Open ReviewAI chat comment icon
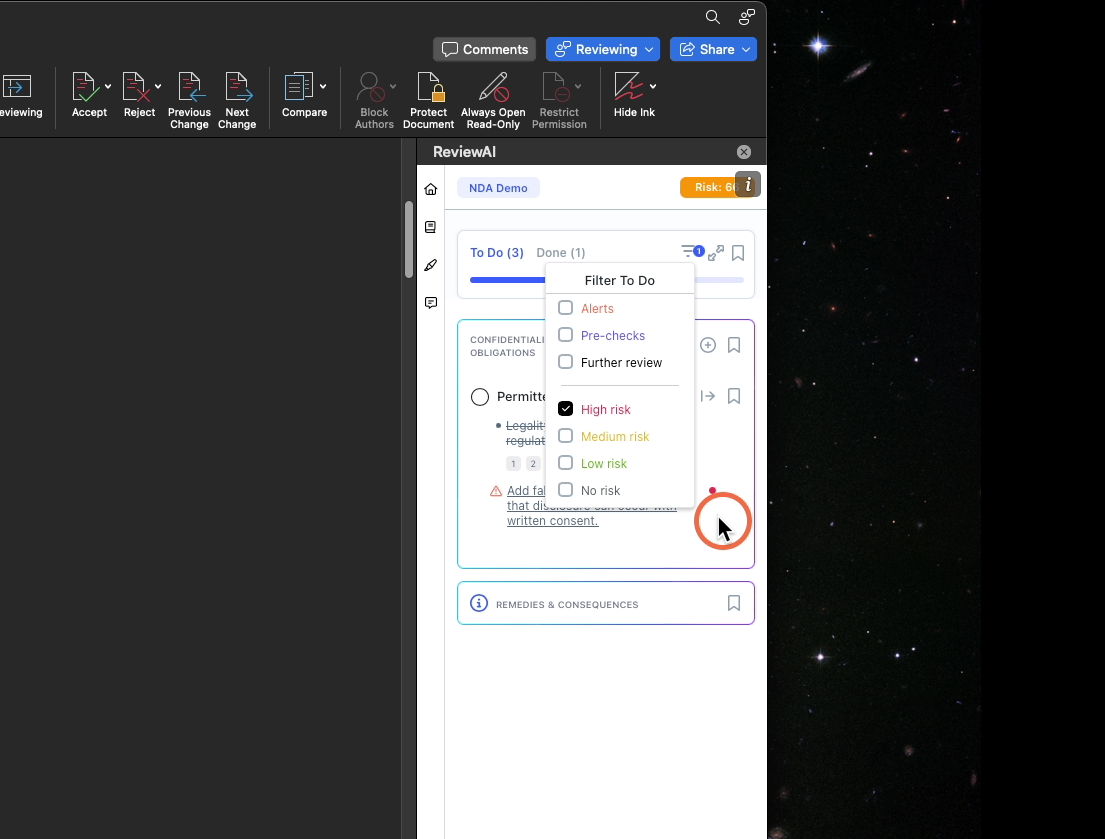The width and height of the screenshot is (1105, 839). pos(431,303)
